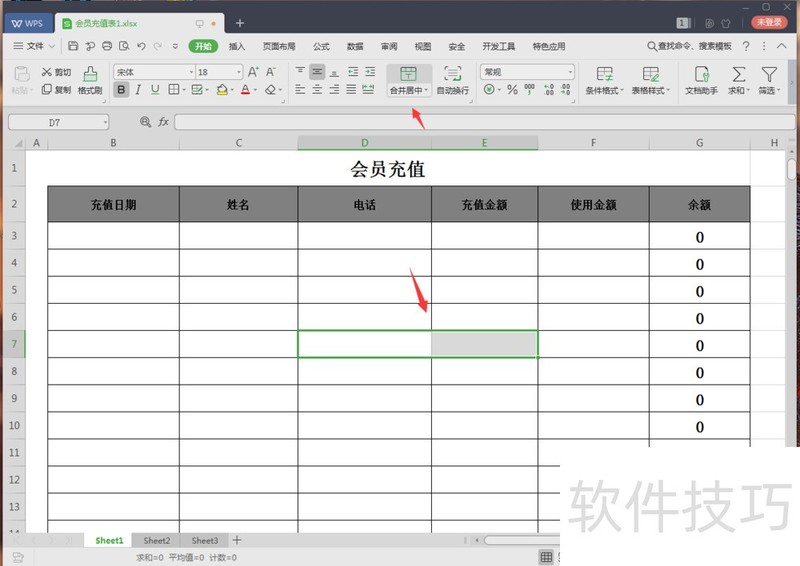Toggle Italic formatting
The height and width of the screenshot is (566, 800).
(x=138, y=90)
